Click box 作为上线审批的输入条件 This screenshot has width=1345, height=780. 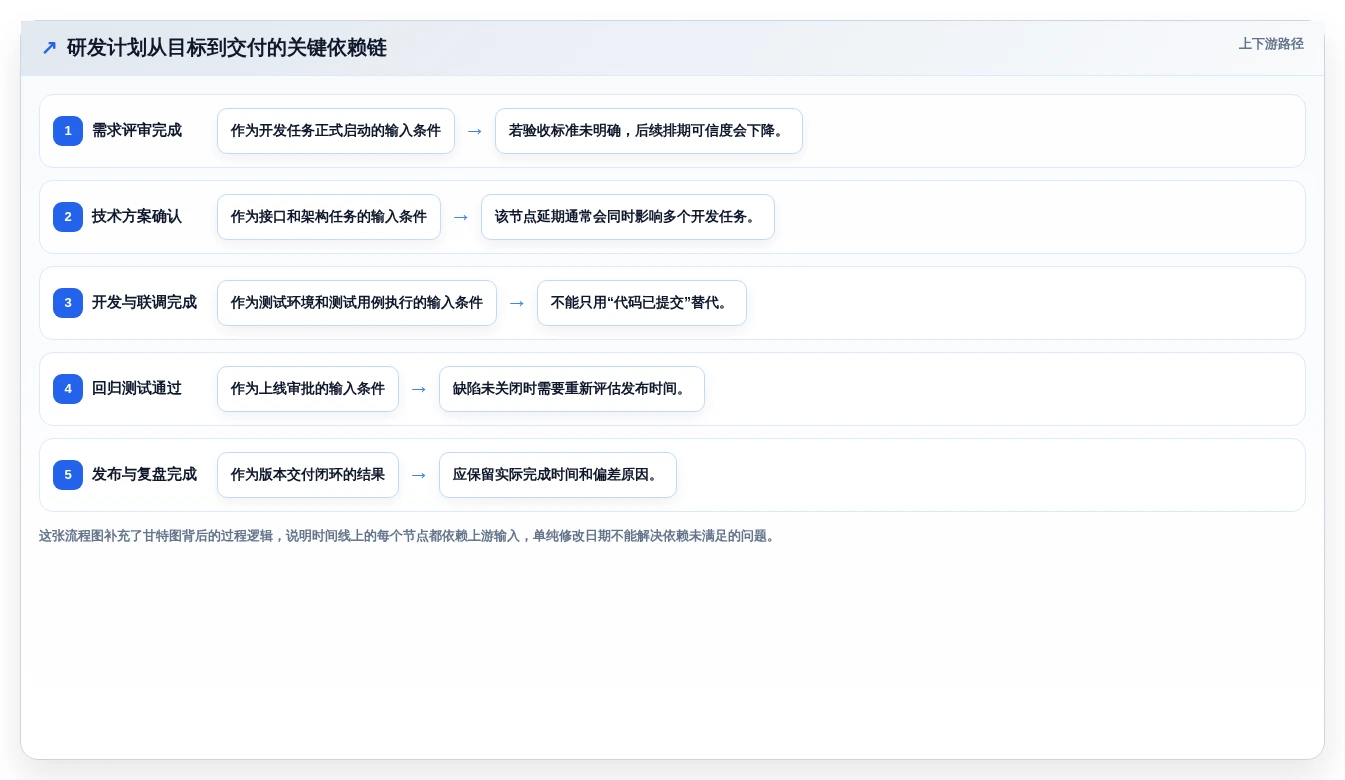(x=308, y=389)
